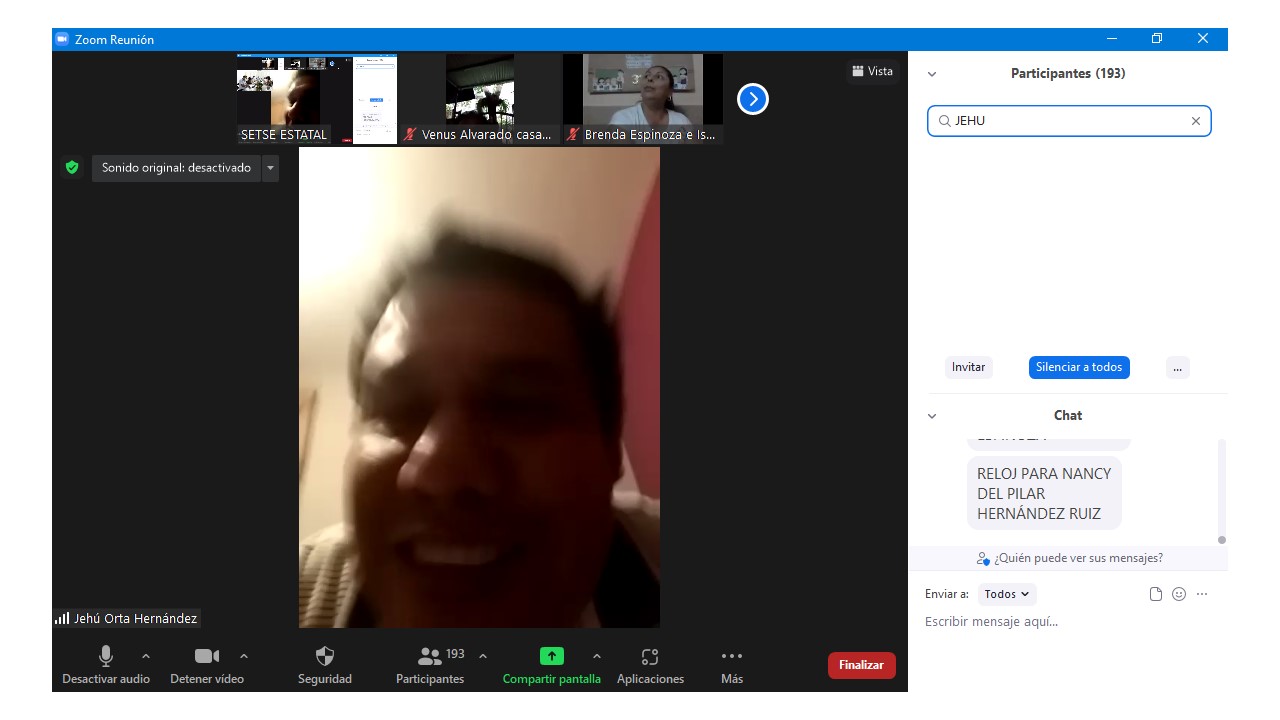Open the Seguridad shield icon
This screenshot has width=1280, height=720.
tap(325, 656)
